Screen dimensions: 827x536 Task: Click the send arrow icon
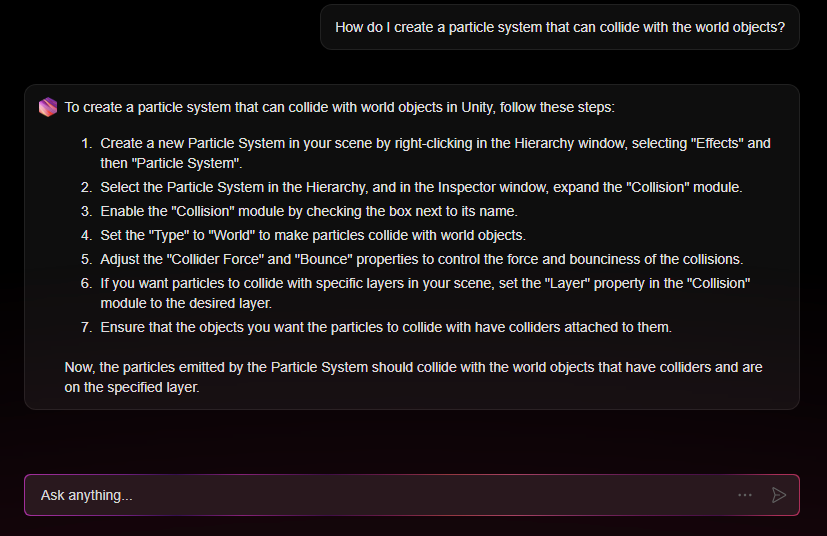779,495
